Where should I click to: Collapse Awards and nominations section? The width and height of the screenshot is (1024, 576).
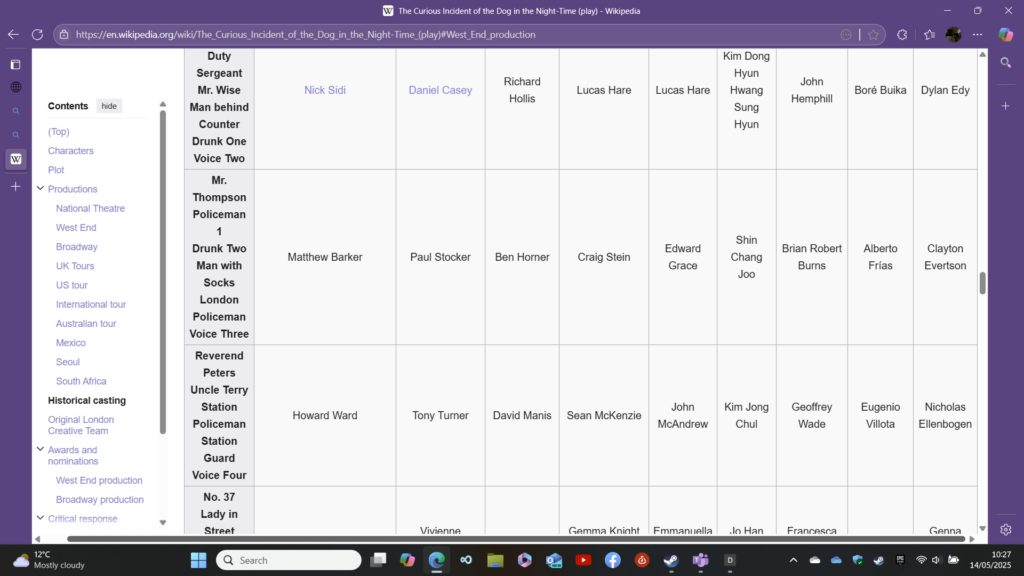click(x=40, y=449)
